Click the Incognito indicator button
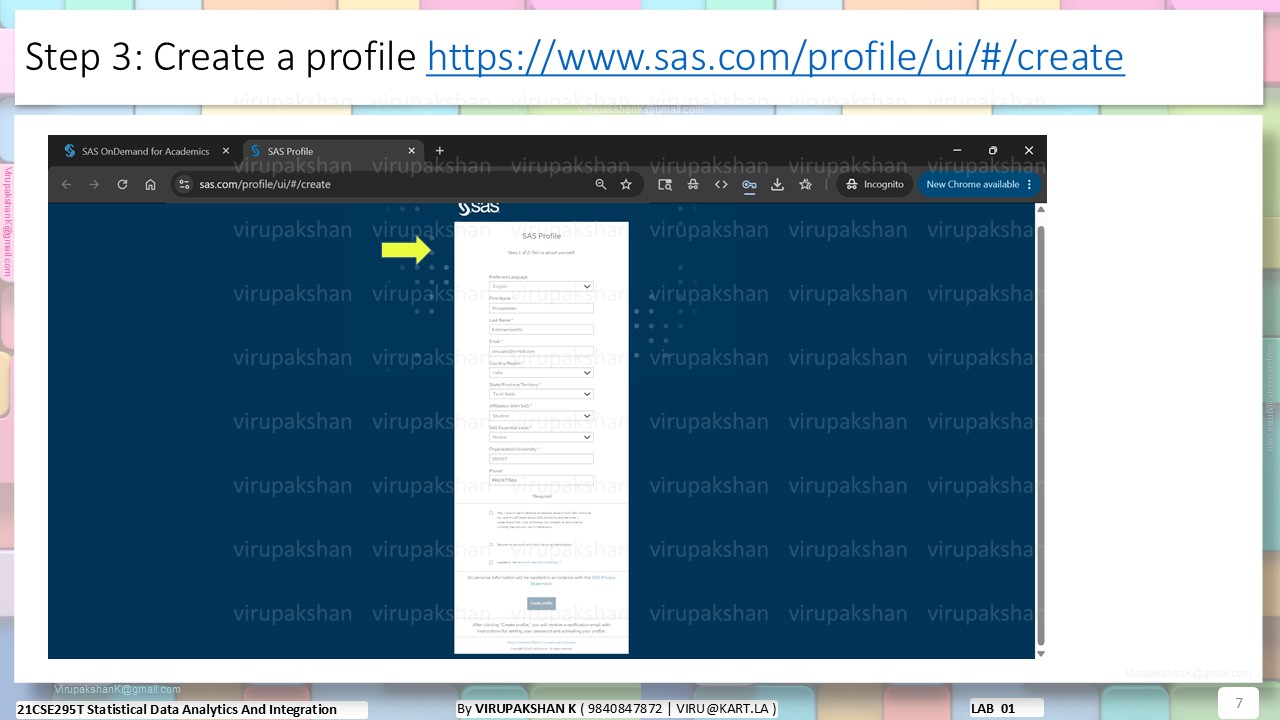The image size is (1280, 720). click(875, 184)
